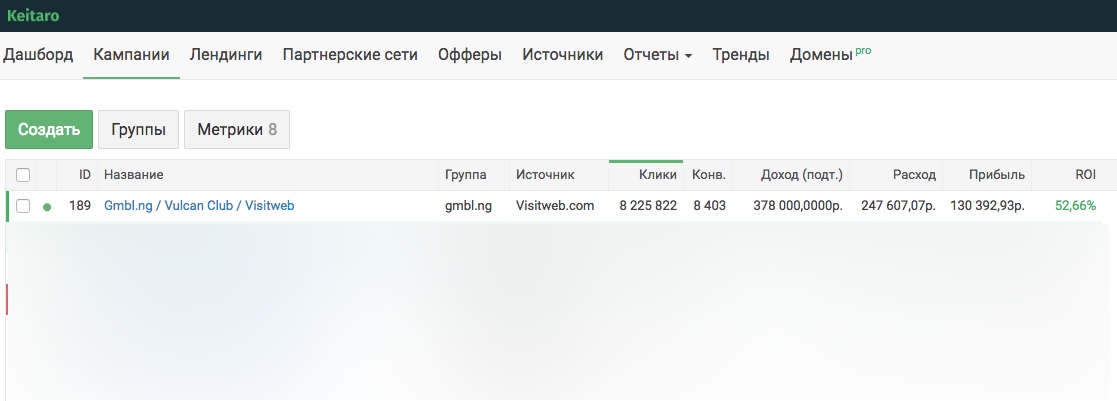
Task: Click the 247 607,07р. cost value
Action: point(899,206)
